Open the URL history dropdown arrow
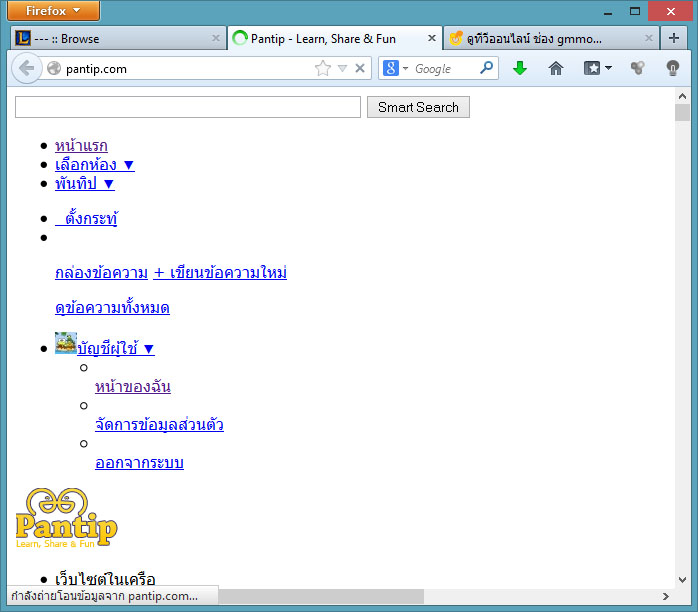This screenshot has height=612, width=698. (x=342, y=69)
